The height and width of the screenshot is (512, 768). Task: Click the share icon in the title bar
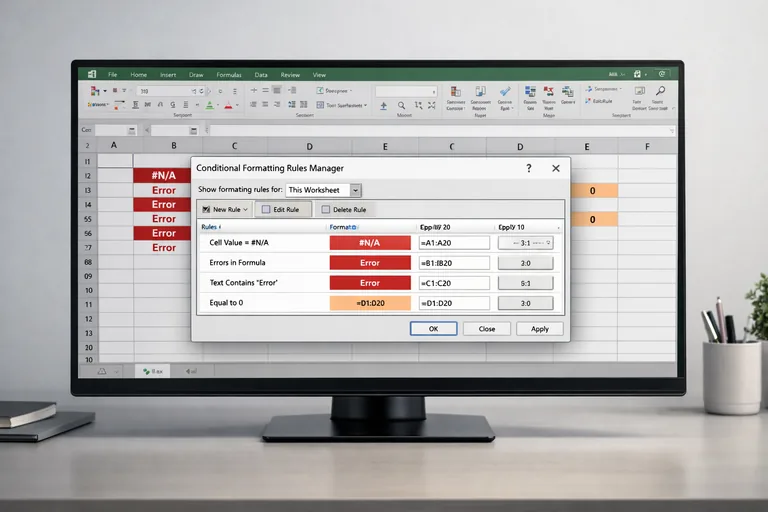click(x=637, y=74)
